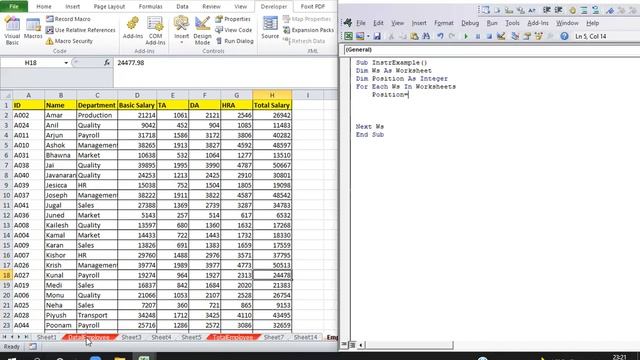Viewport: 640px width, 360px height.
Task: Click View Code in ribbon
Action: [x=233, y=30]
